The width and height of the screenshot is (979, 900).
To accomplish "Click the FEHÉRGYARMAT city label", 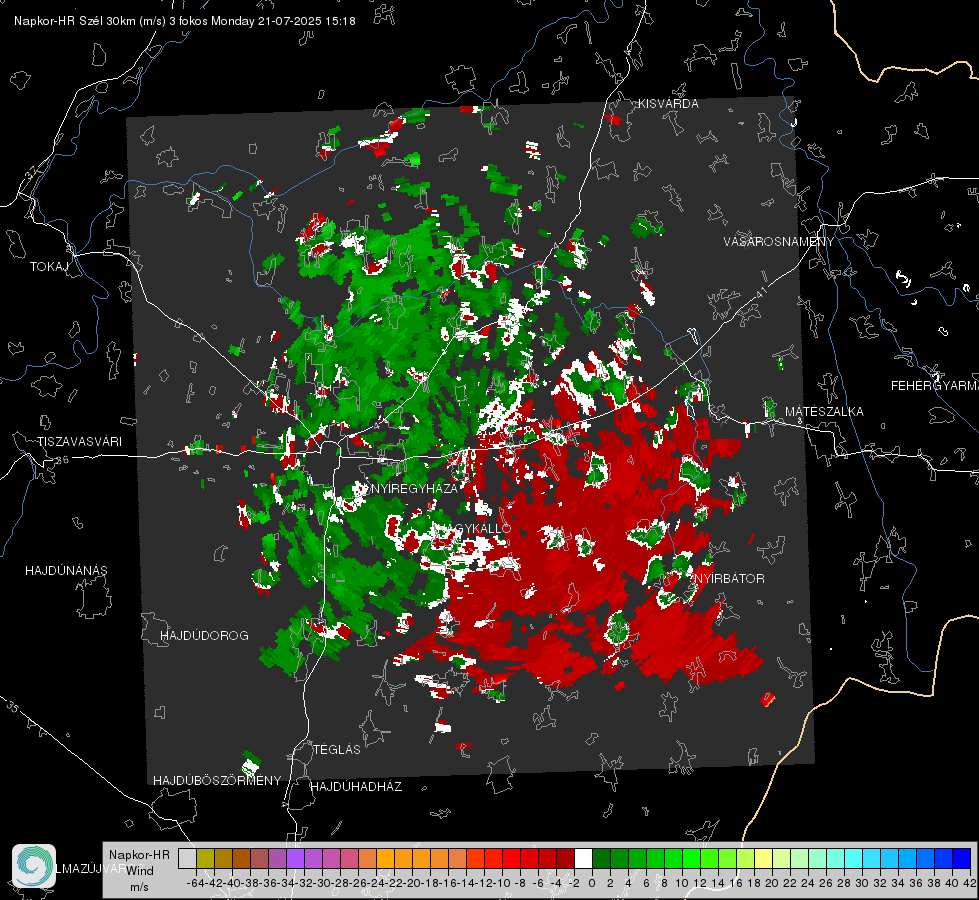I will tap(935, 386).
